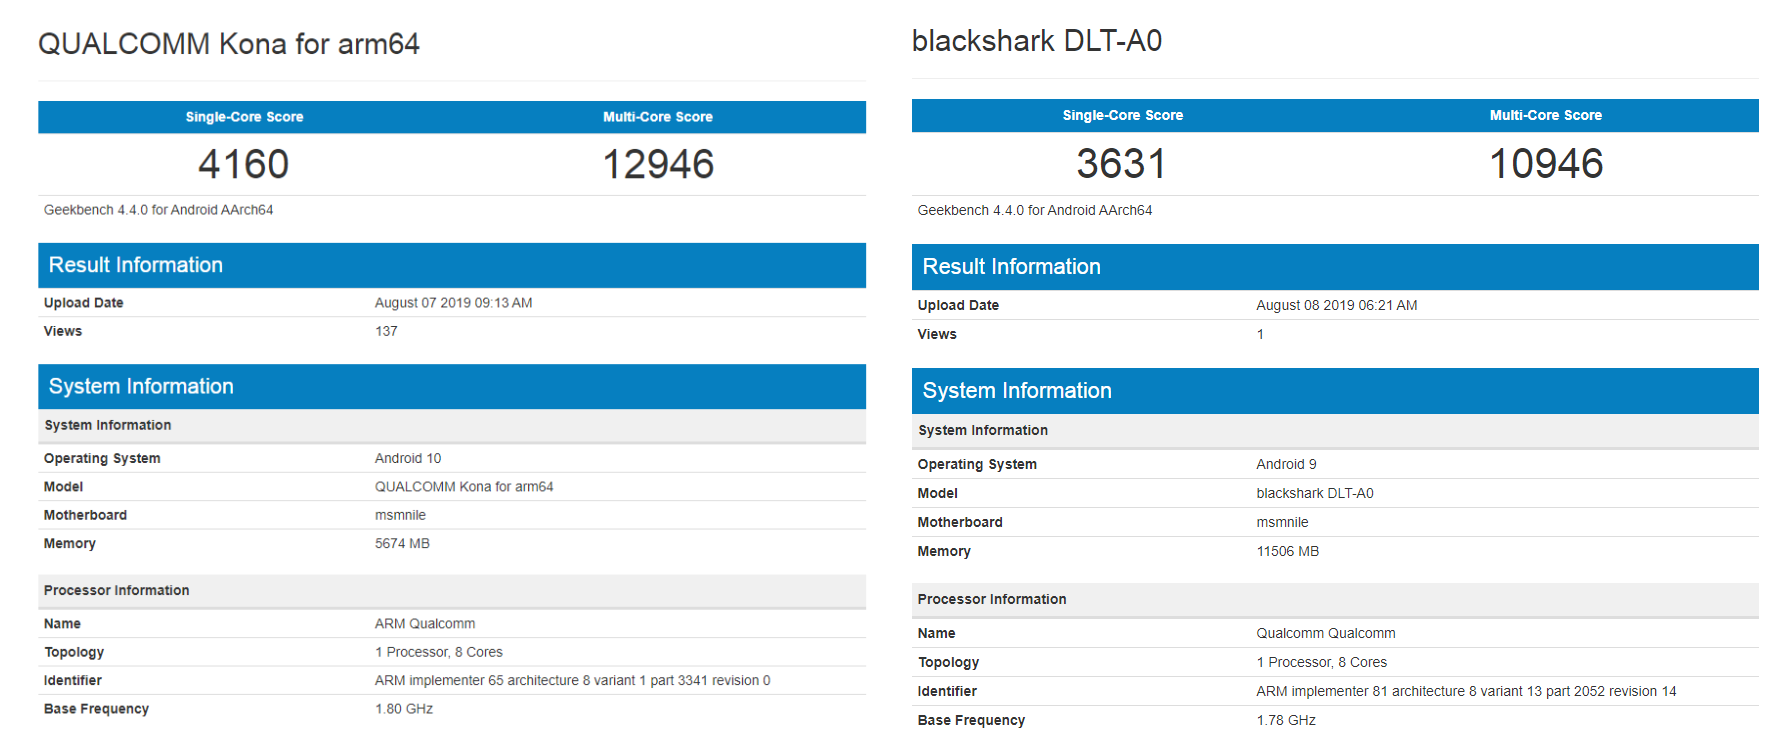The height and width of the screenshot is (744, 1789).
Task: Click the blackshark DLT-A0 heading
Action: click(1036, 41)
